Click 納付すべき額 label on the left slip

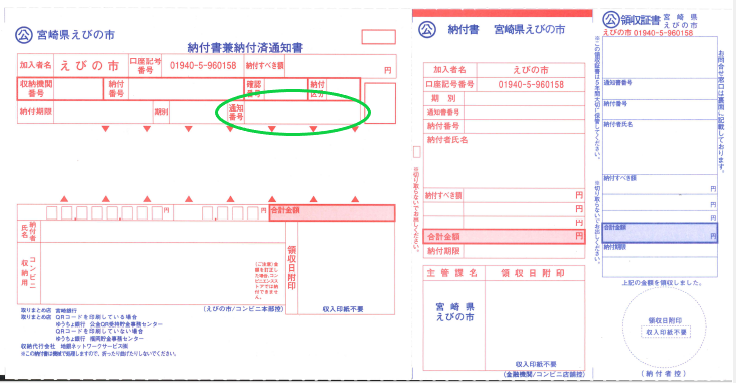pyautogui.click(x=264, y=66)
